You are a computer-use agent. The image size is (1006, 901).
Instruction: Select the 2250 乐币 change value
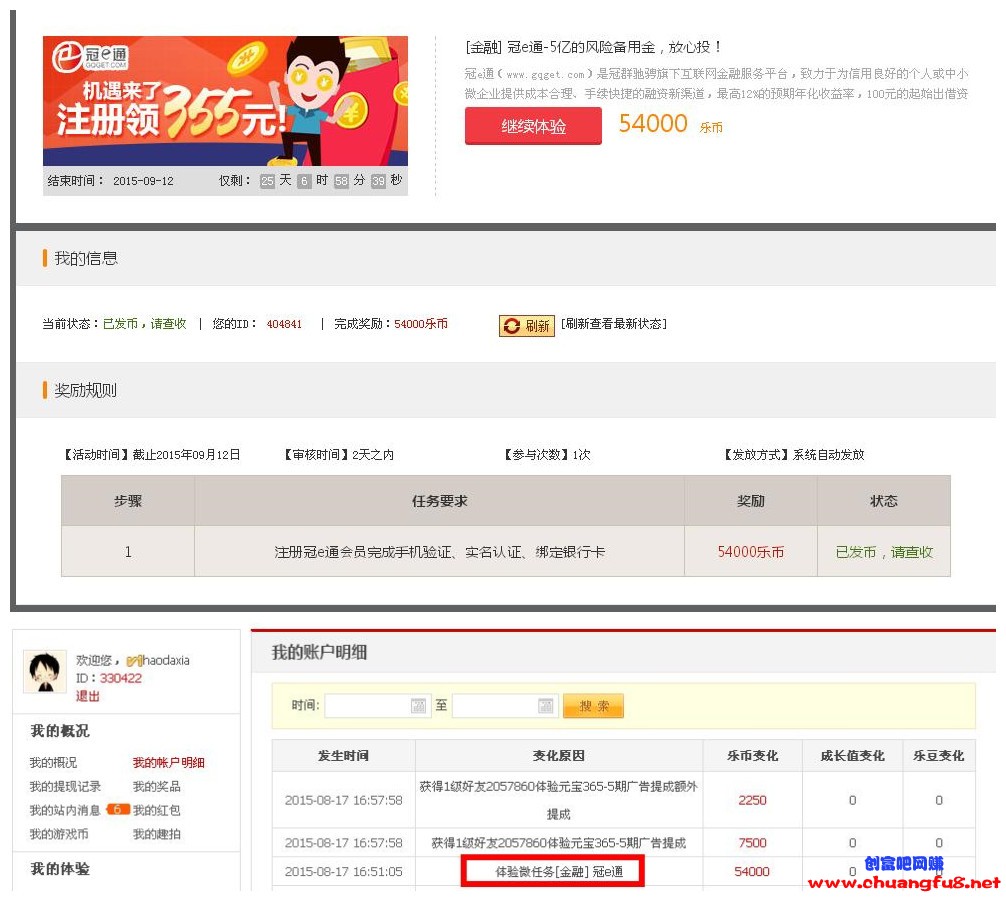753,800
